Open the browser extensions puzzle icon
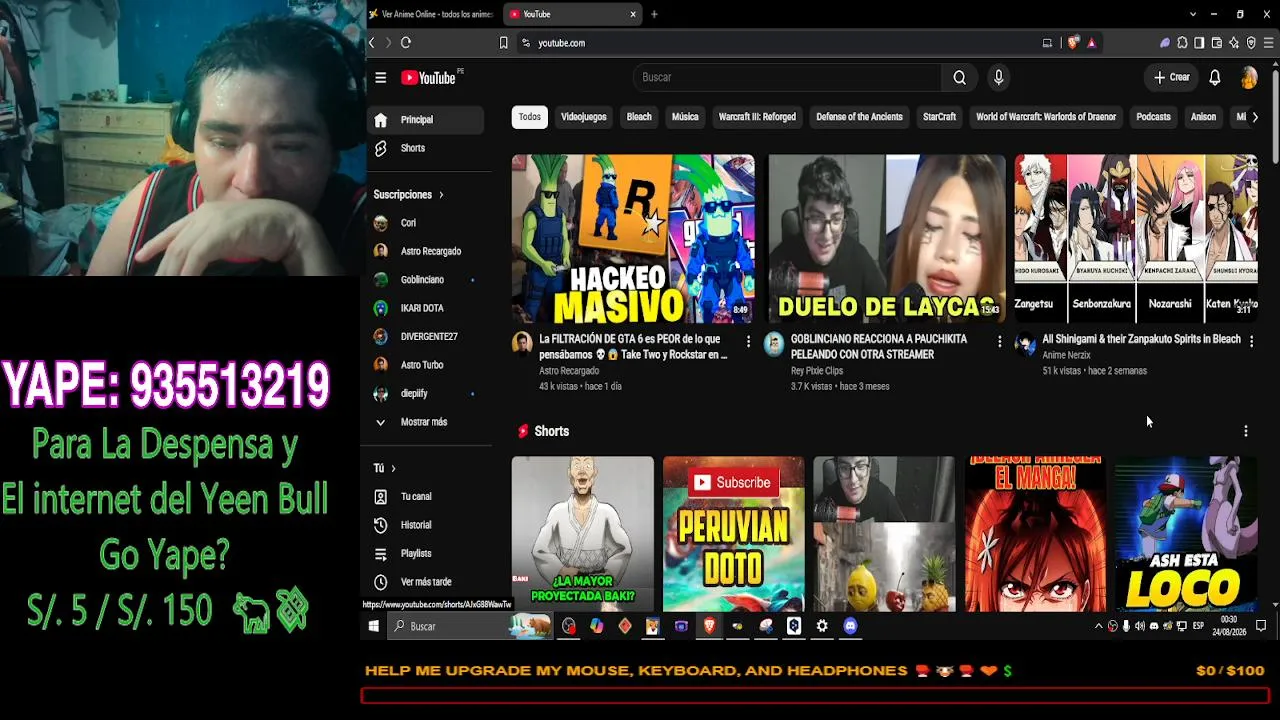This screenshot has width=1280, height=720. [x=1182, y=43]
